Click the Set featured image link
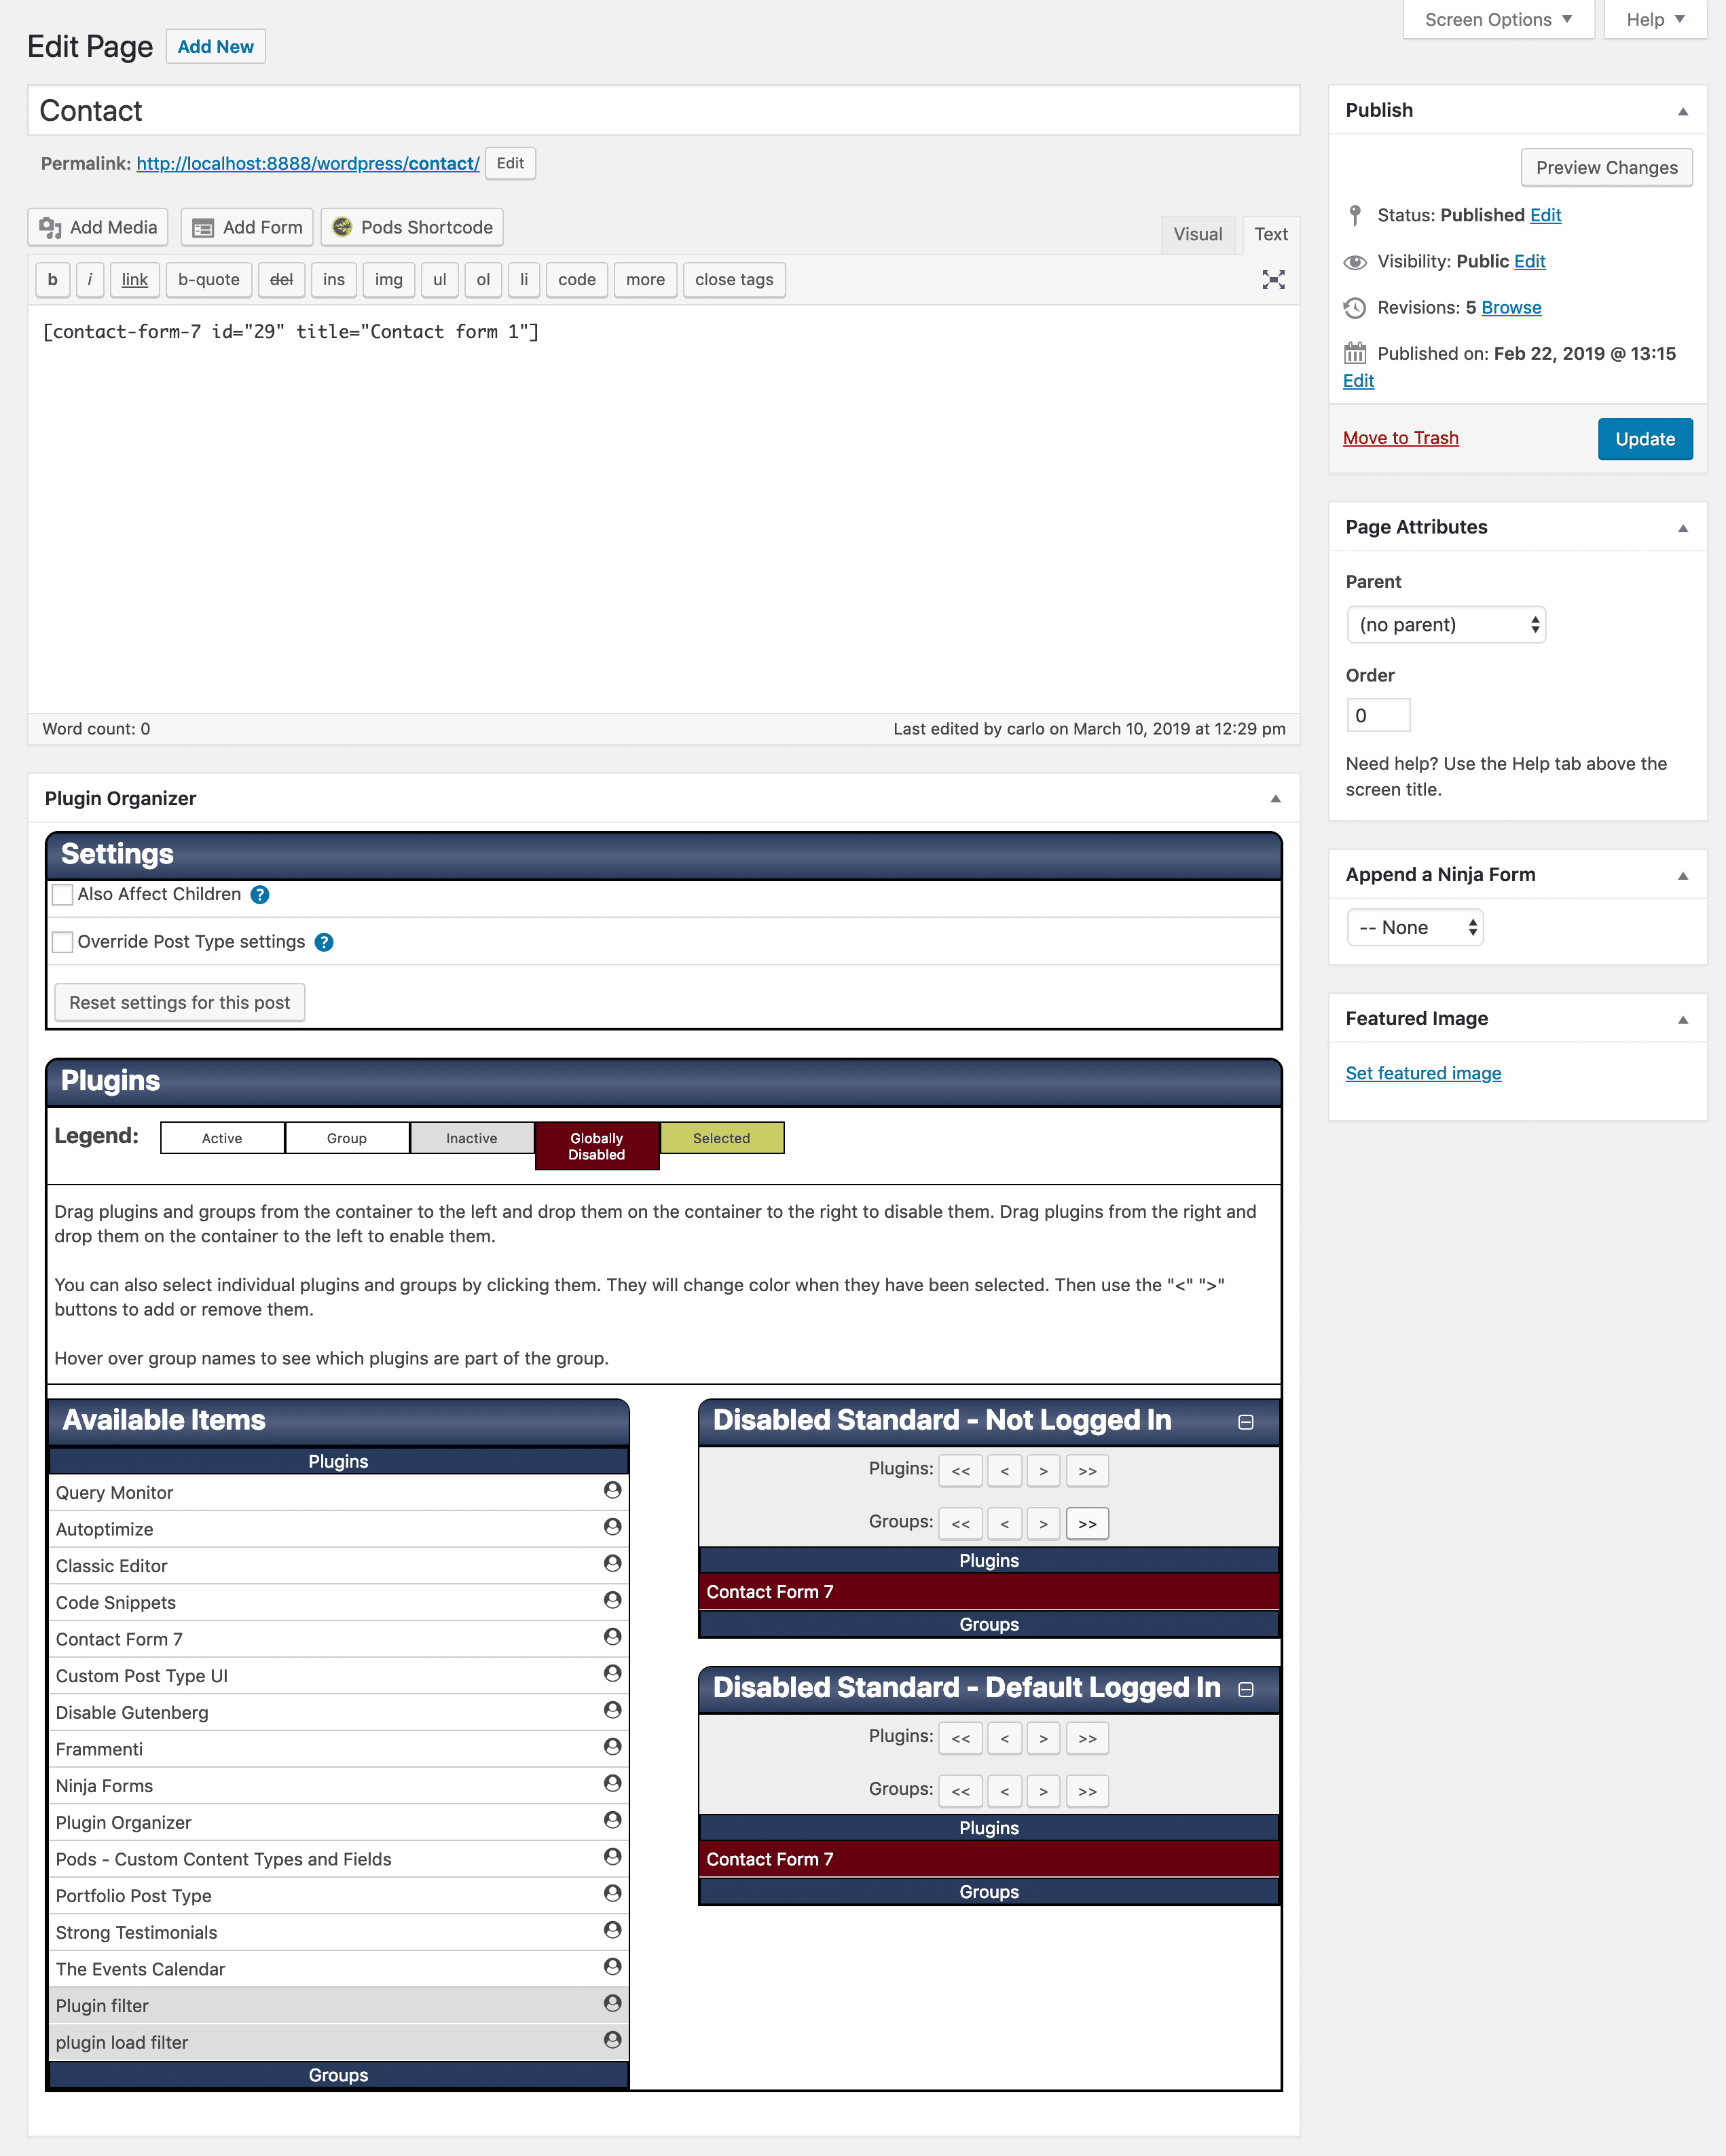The image size is (1726, 2156). 1423,1072
